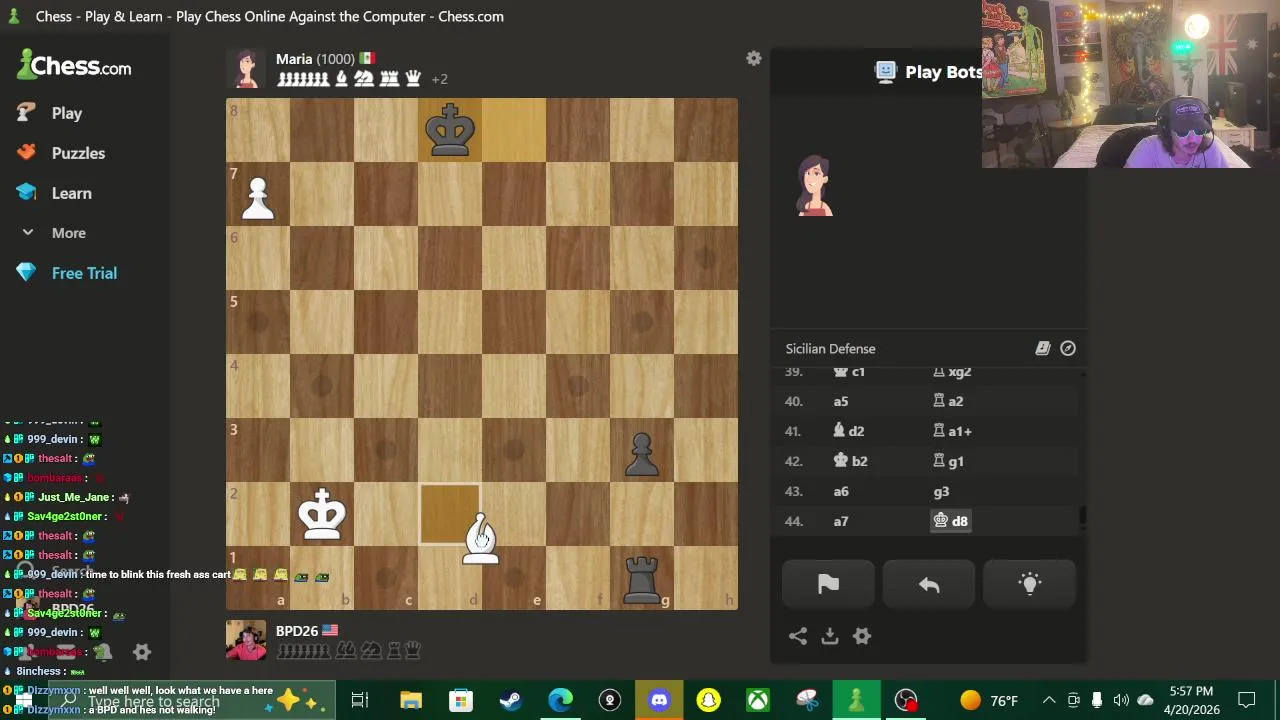Open Snapchat from the taskbar
Screen dimensions: 1280x720
coord(708,700)
